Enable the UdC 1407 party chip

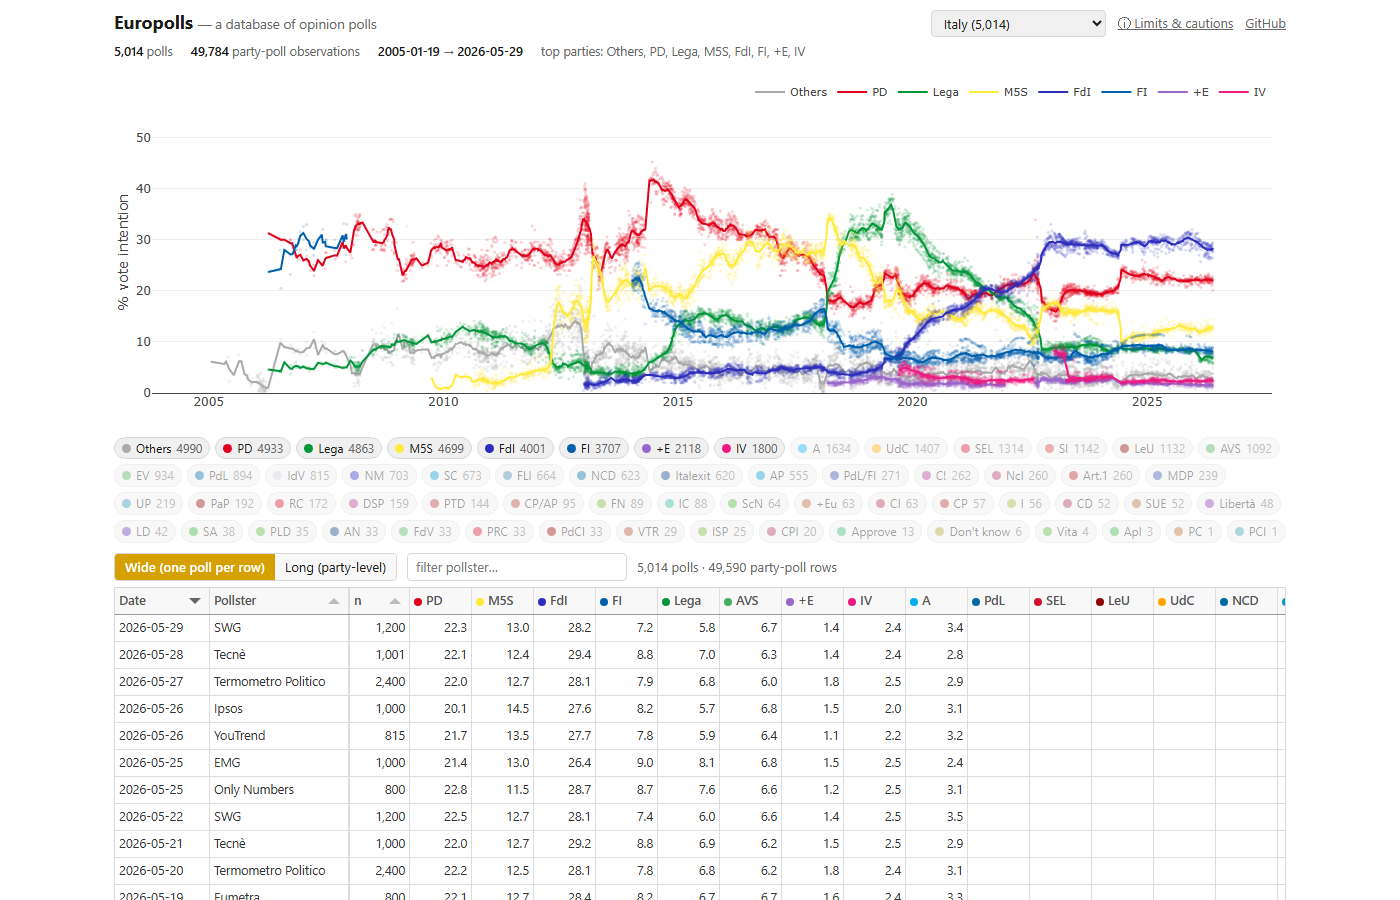[x=905, y=449]
